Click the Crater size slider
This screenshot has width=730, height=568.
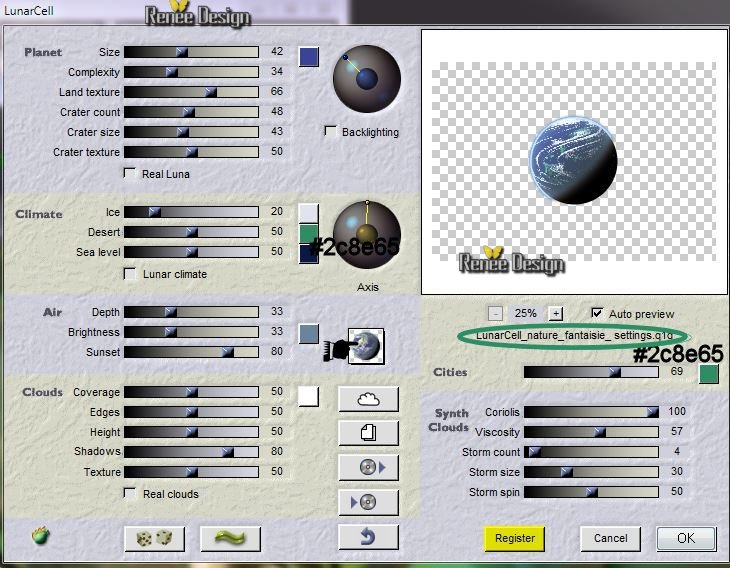pyautogui.click(x=191, y=132)
